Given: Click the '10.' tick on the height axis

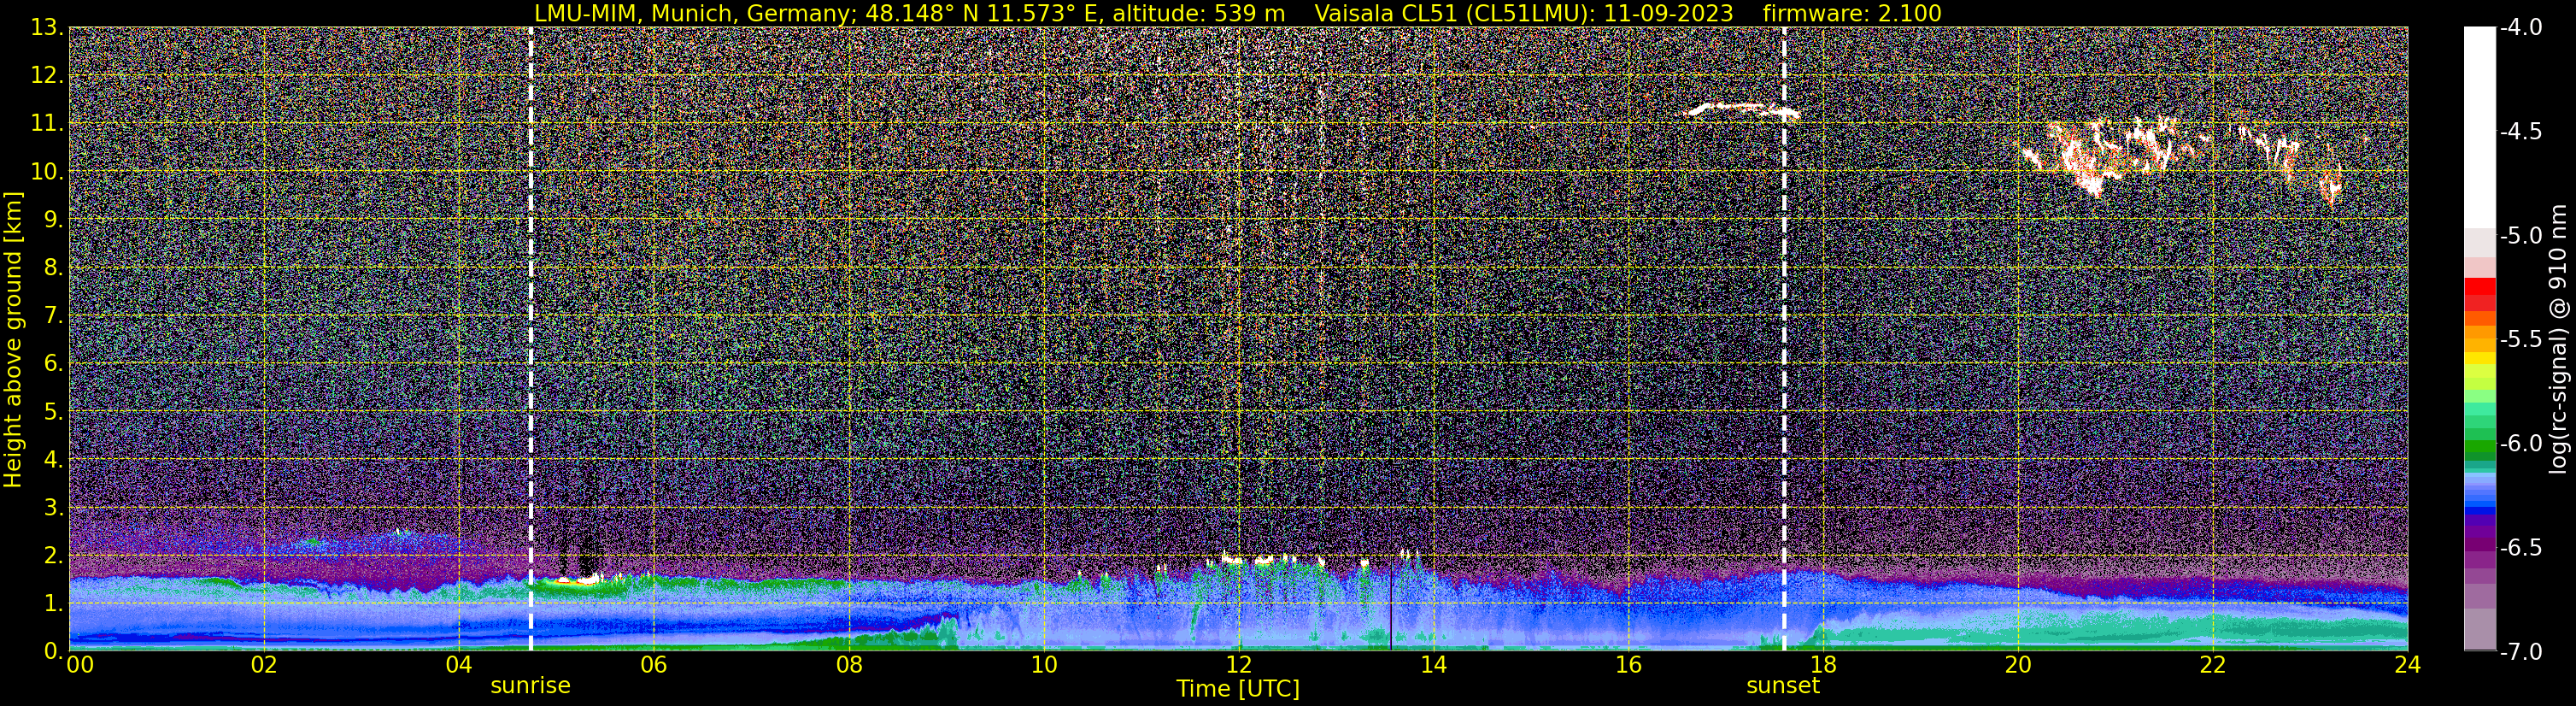Looking at the screenshot, I should click(47, 172).
